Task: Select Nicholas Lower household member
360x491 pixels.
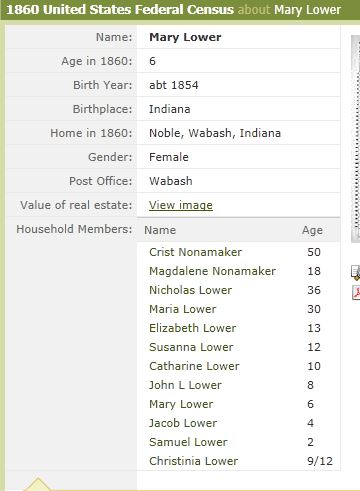Action: (190, 290)
